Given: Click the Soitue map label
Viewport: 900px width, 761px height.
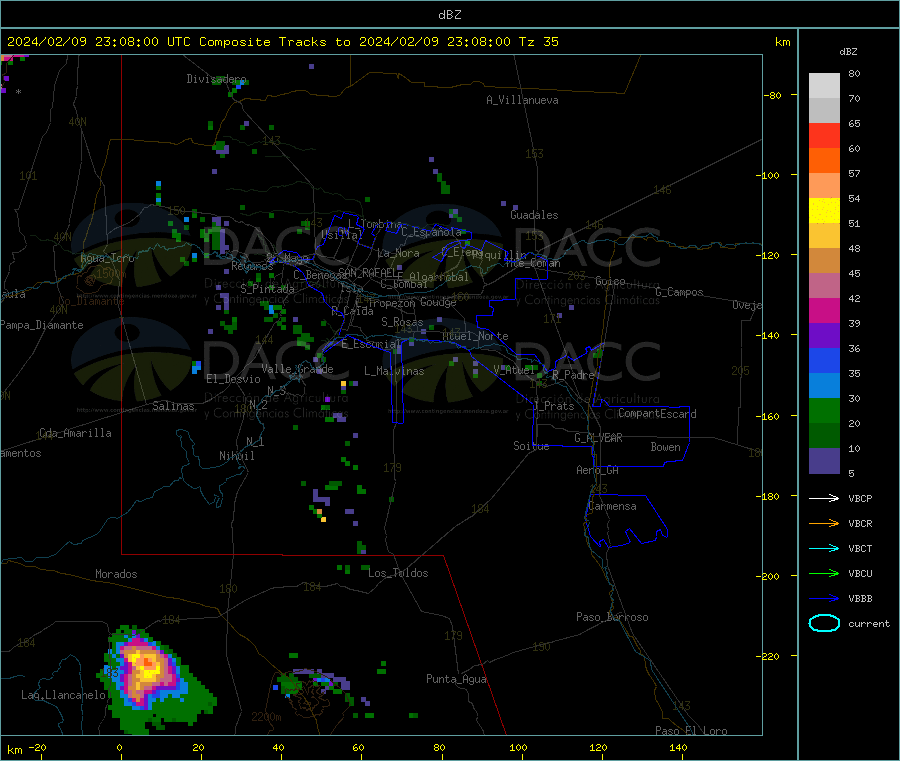Looking at the screenshot, I should (x=531, y=446).
